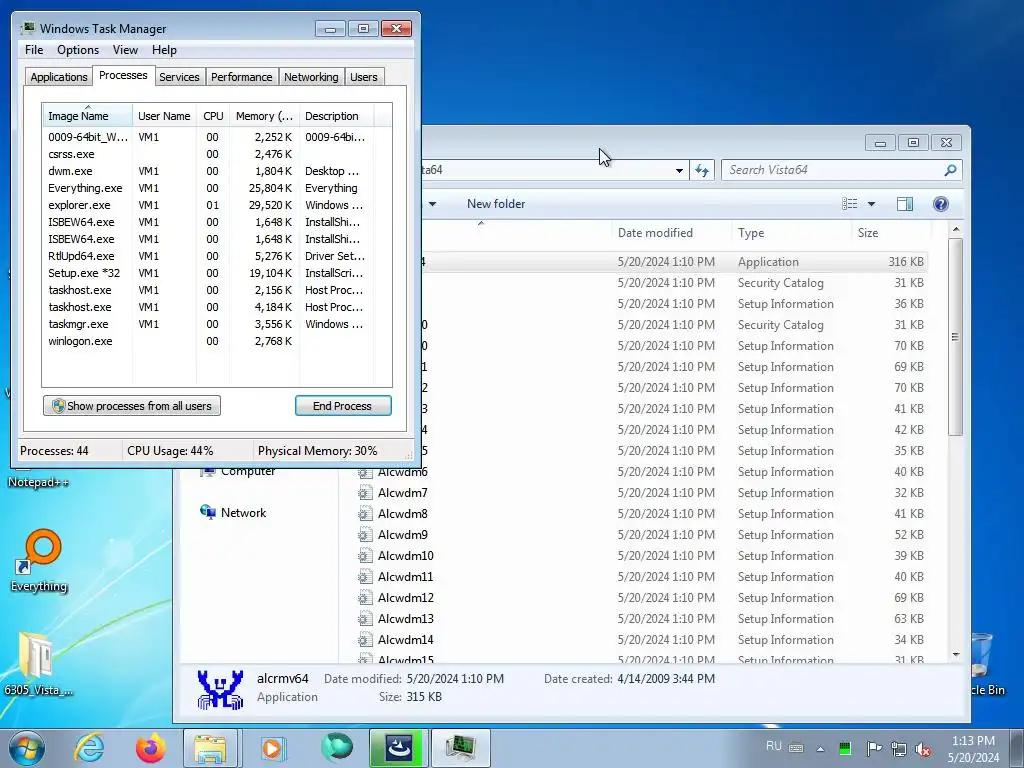Switch to the Services tab

point(179,77)
